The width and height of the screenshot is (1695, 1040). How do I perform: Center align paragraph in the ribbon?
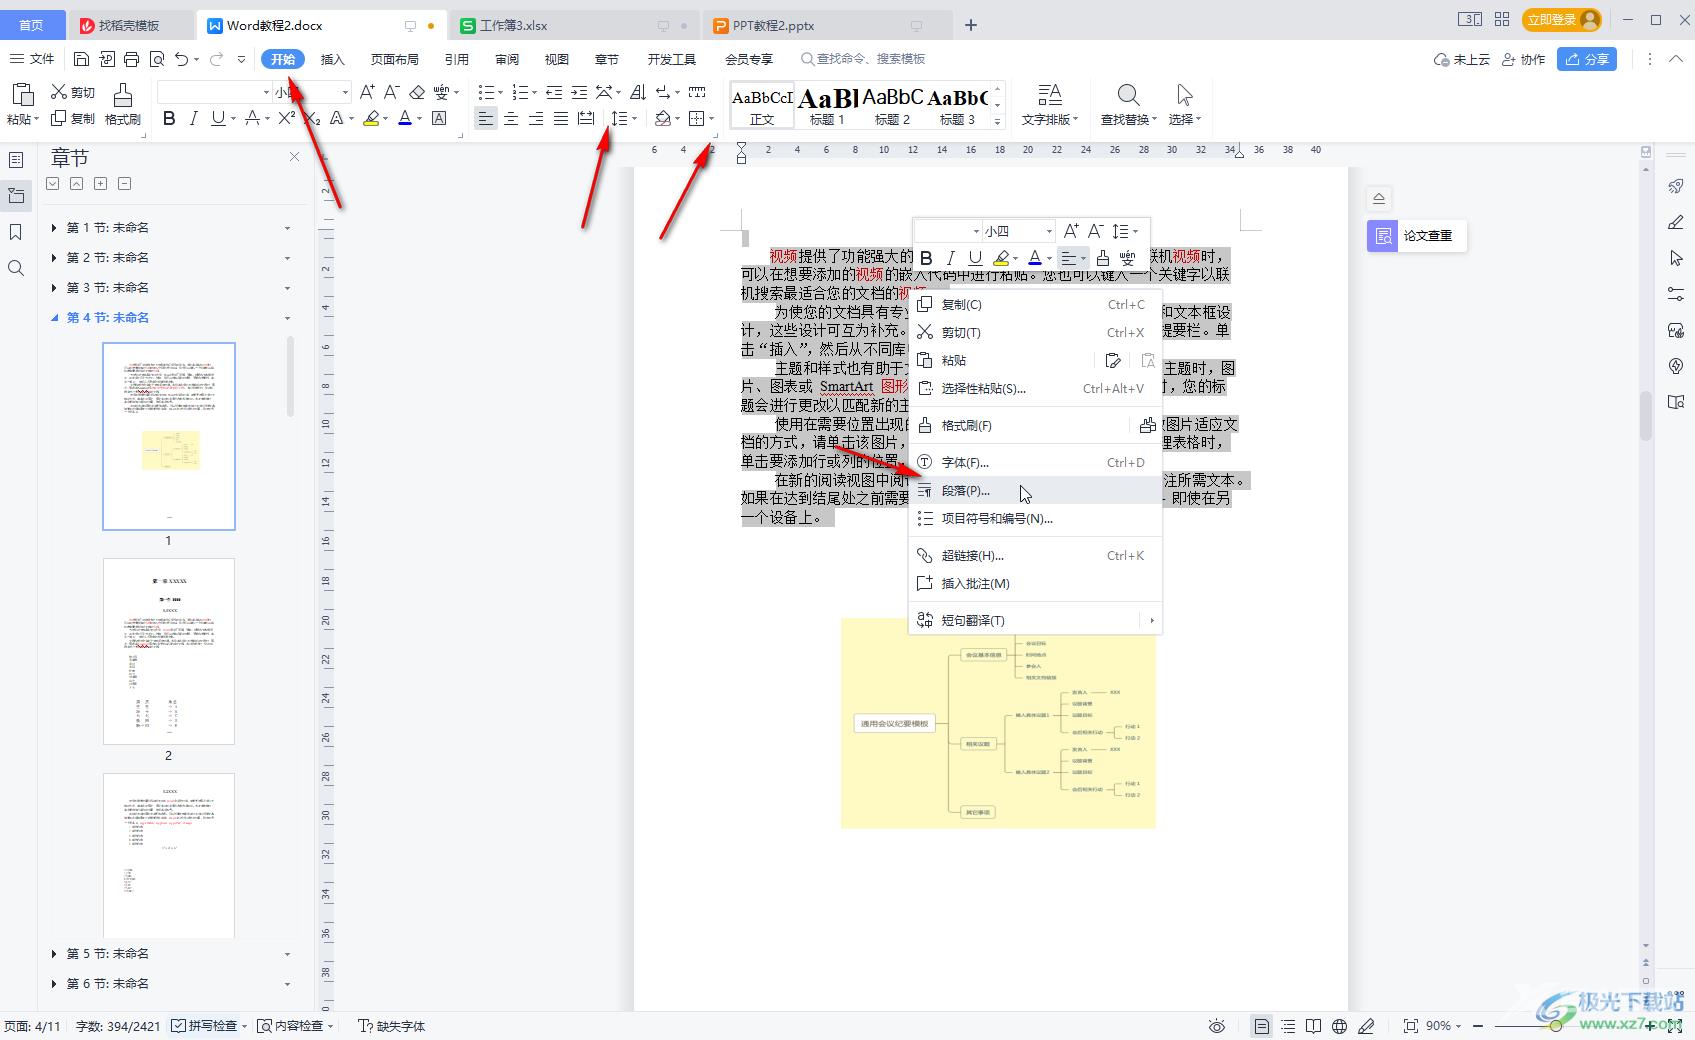[511, 118]
